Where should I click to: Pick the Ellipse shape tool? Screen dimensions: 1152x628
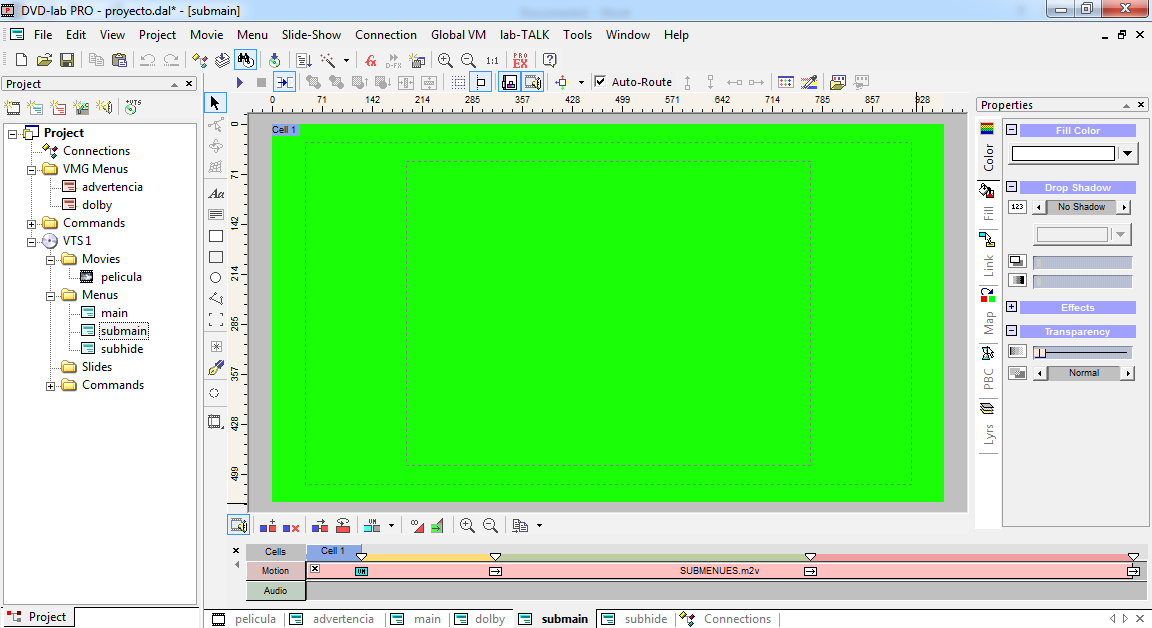[215, 277]
